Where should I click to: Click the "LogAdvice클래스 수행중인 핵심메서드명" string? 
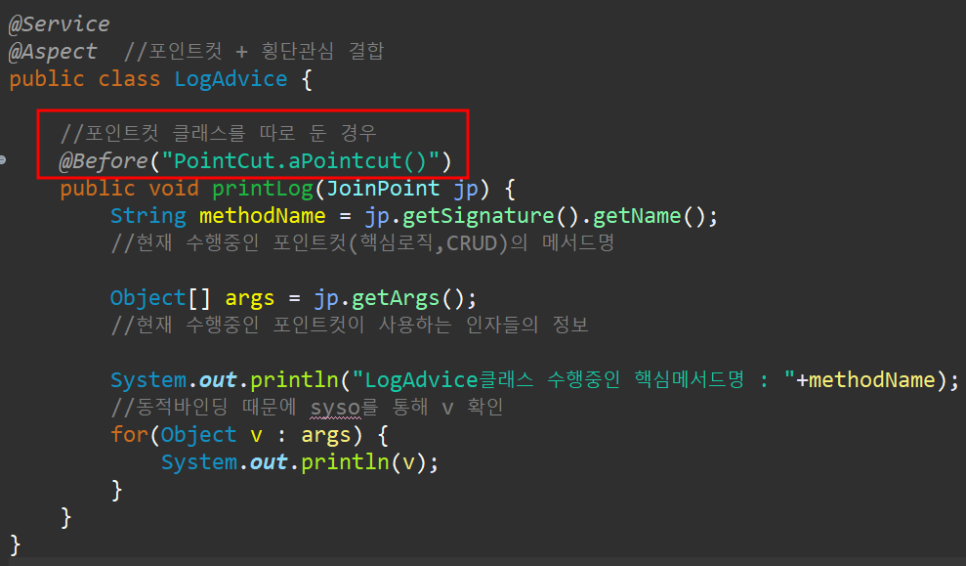(x=573, y=379)
